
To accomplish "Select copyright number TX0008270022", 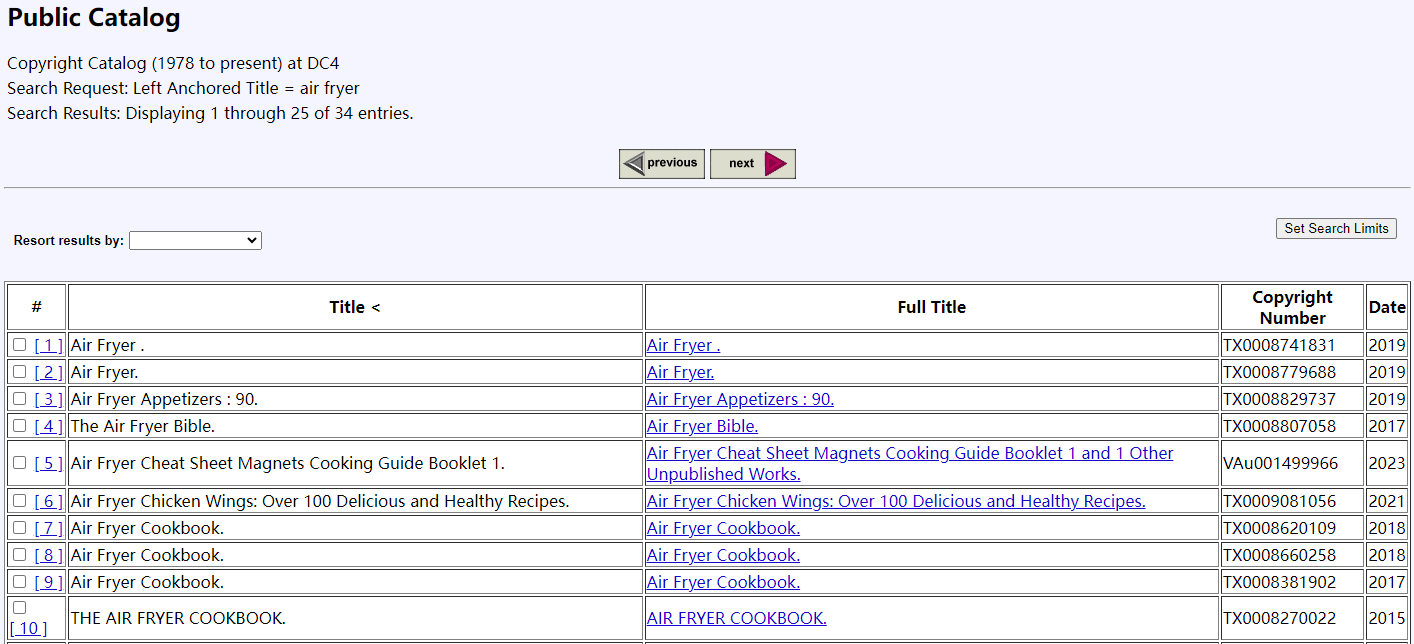I will point(1279,618).
